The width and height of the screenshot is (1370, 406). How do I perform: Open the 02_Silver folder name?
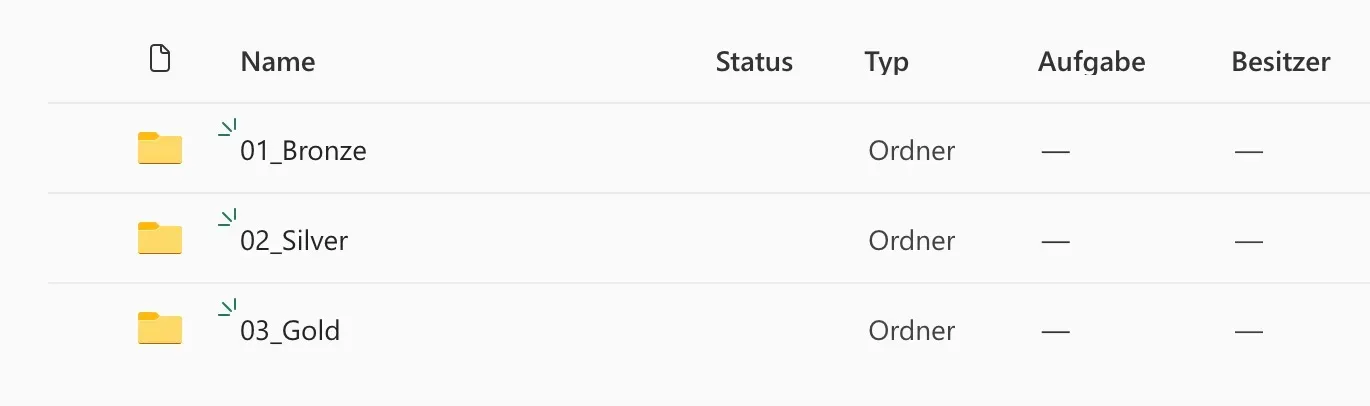[294, 242]
